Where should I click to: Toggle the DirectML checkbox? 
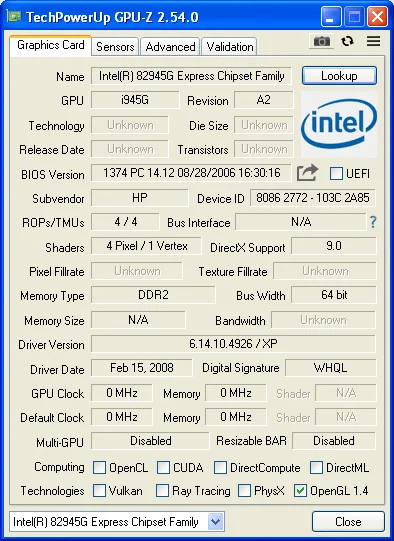pyautogui.click(x=316, y=468)
